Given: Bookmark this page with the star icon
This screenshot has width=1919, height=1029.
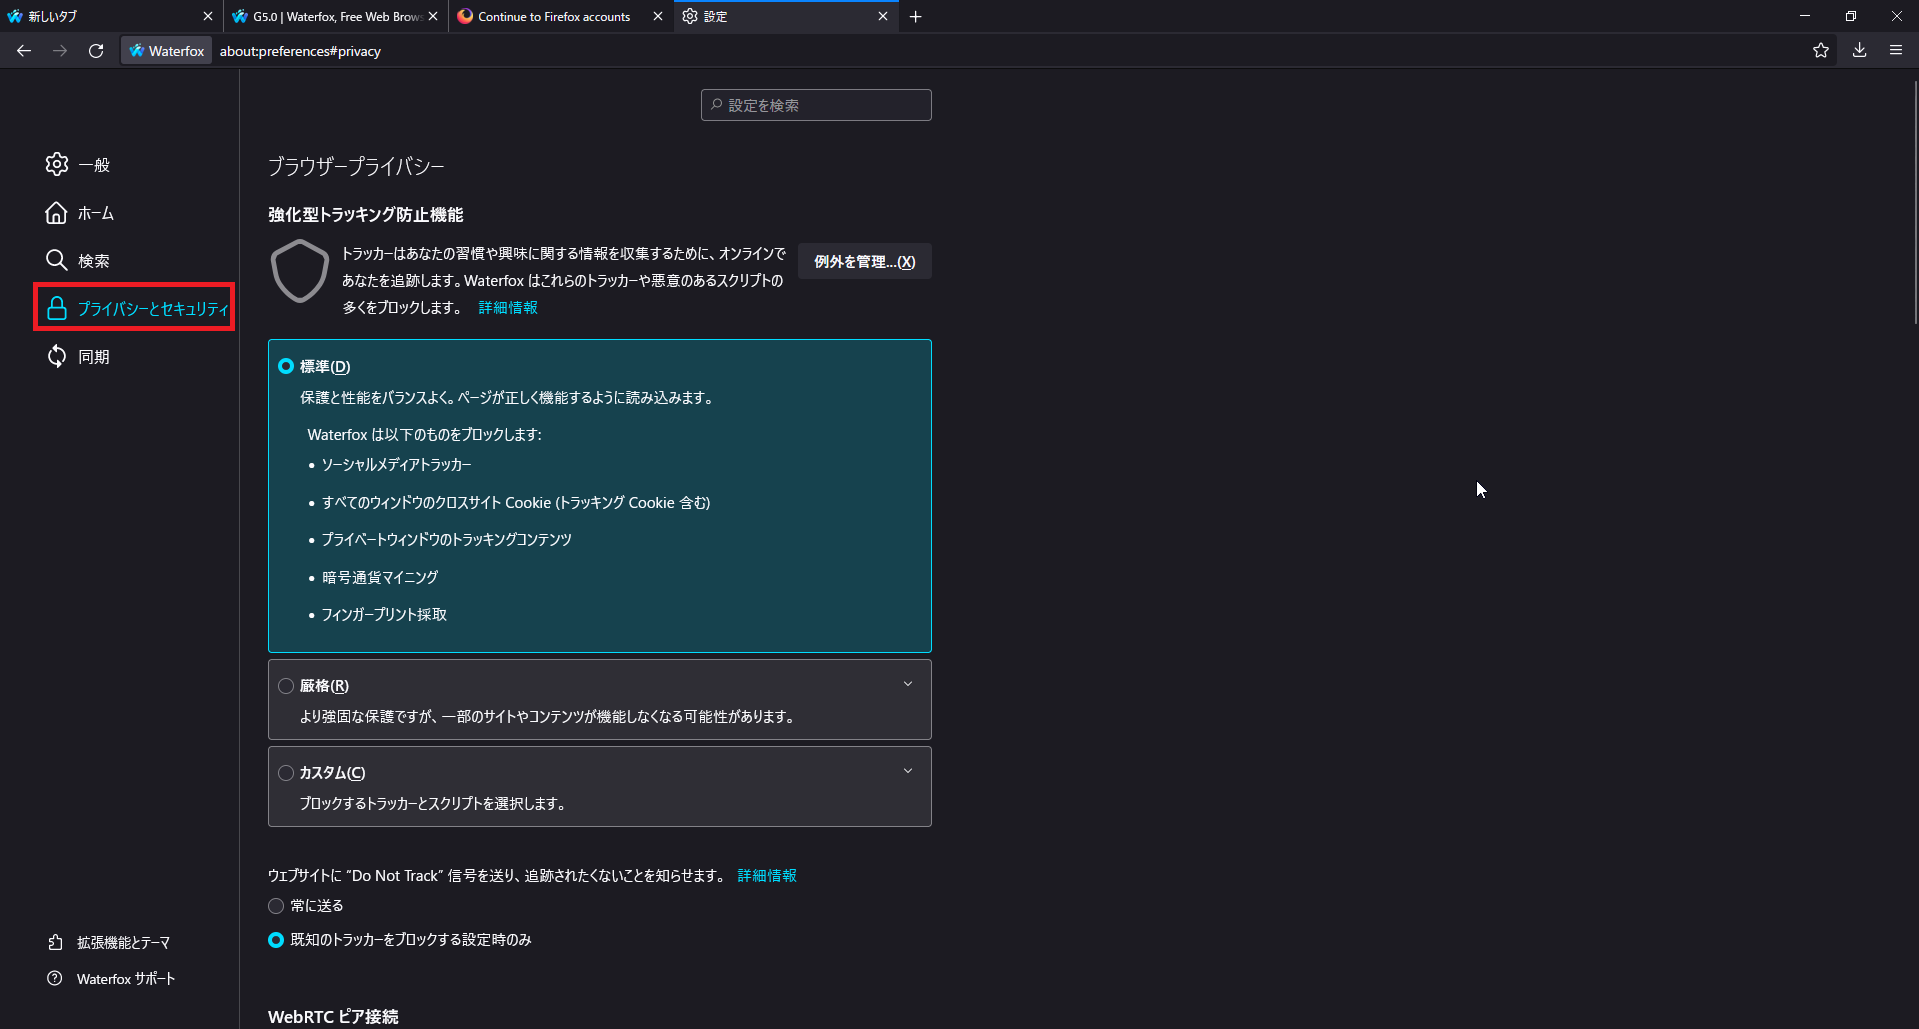Looking at the screenshot, I should [1821, 51].
